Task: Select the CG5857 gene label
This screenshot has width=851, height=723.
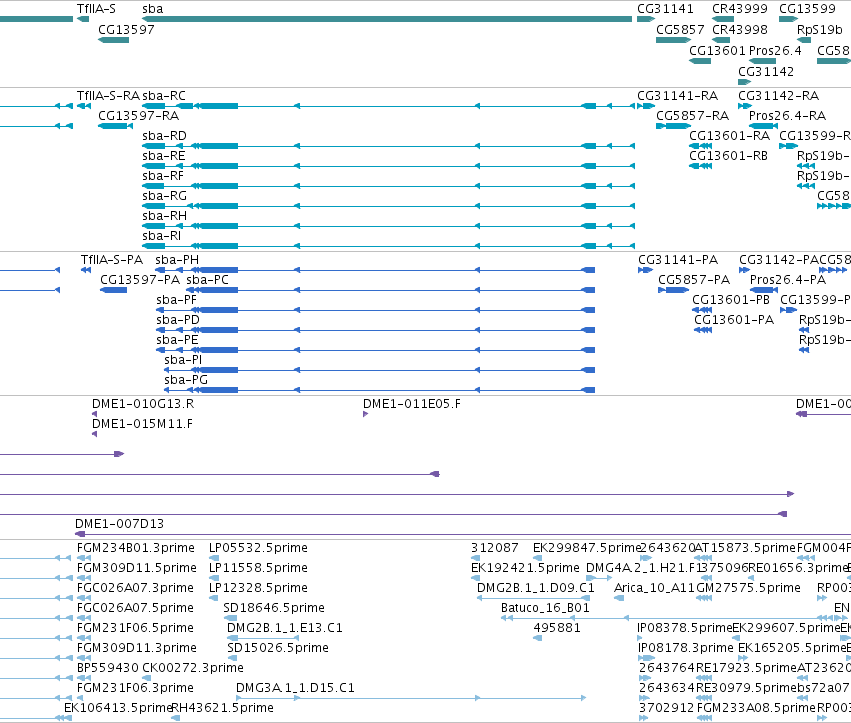Action: pos(680,29)
